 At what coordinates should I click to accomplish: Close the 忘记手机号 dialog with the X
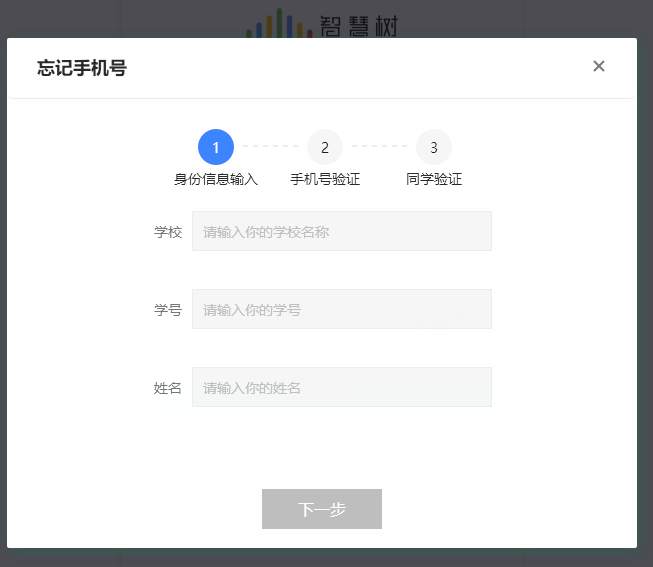(598, 66)
